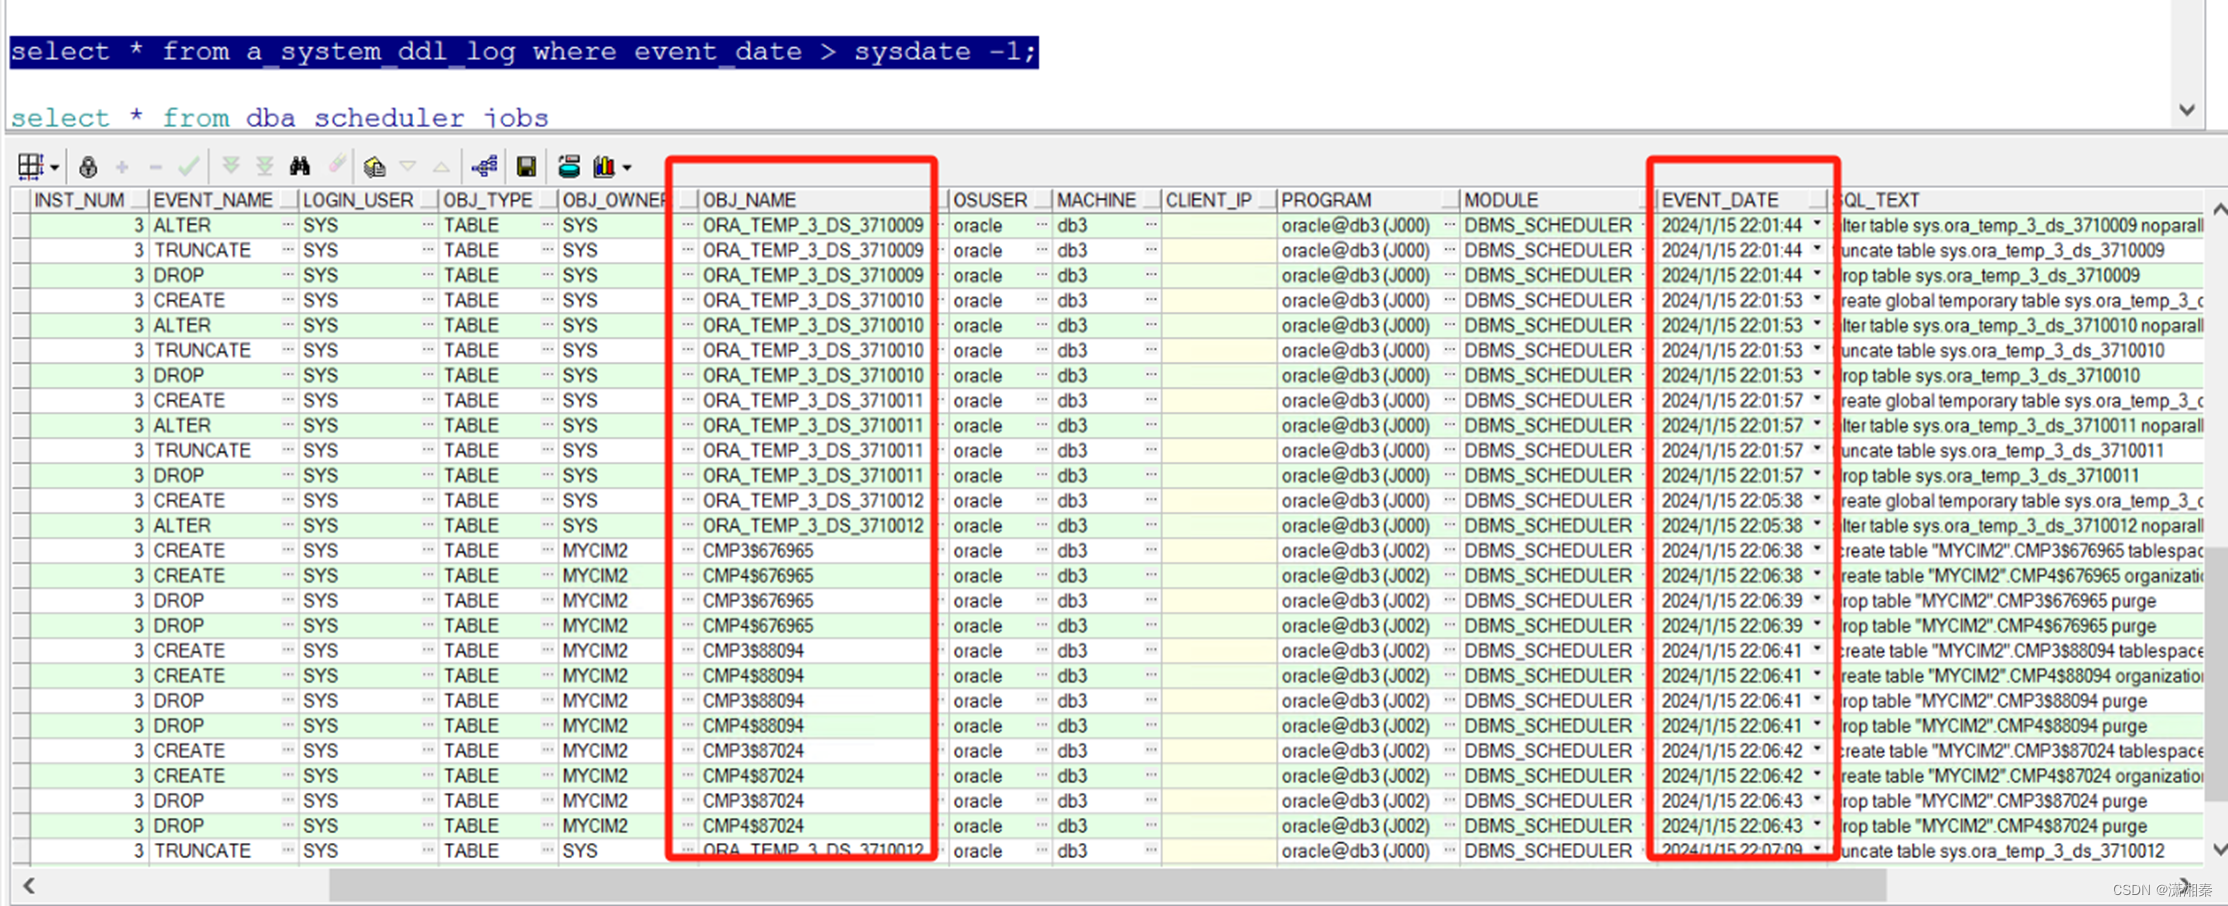Screen dimensions: 2228x906
Task: Click the dba_scheduler_jobs query line
Action: click(279, 118)
